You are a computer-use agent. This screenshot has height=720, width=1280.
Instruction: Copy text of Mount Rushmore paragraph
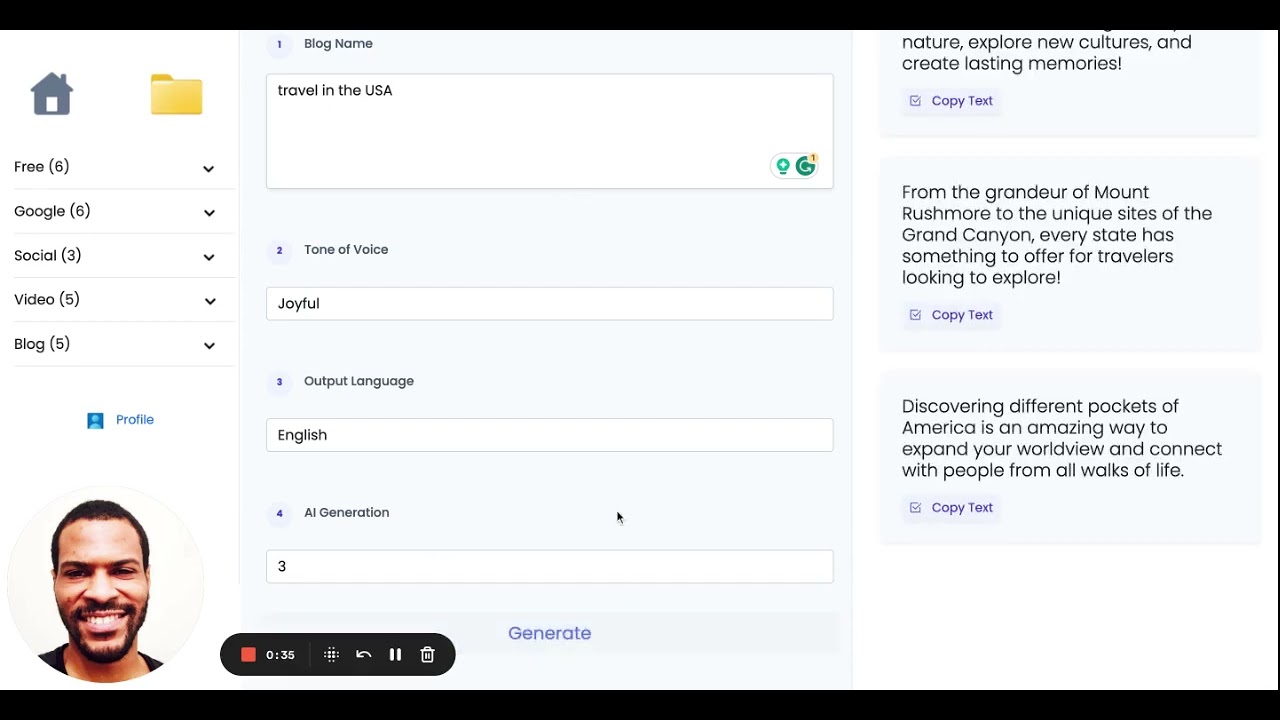click(951, 315)
